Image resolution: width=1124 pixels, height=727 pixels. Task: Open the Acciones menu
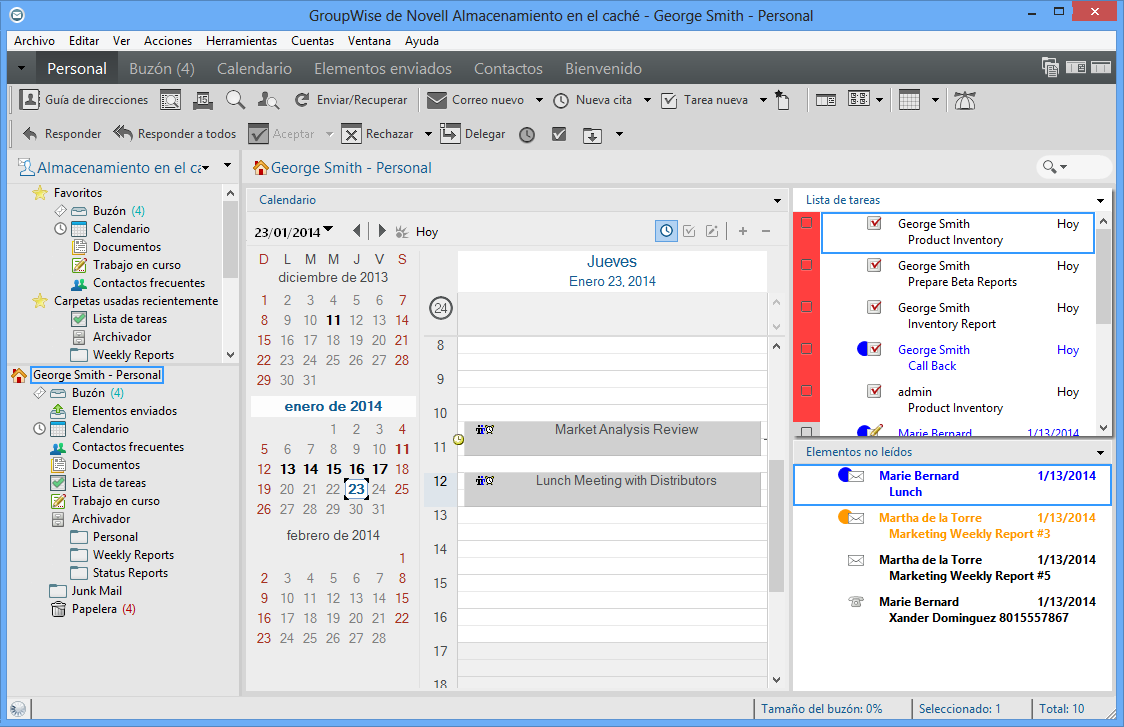pyautogui.click(x=168, y=41)
